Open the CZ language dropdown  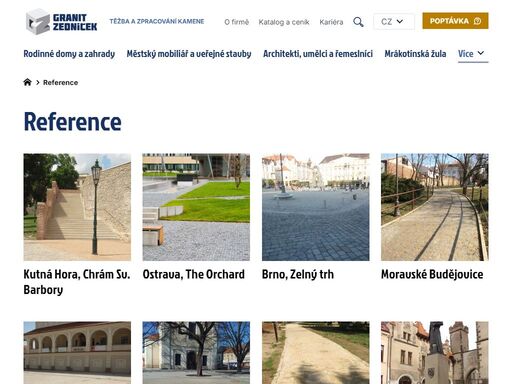click(x=394, y=22)
